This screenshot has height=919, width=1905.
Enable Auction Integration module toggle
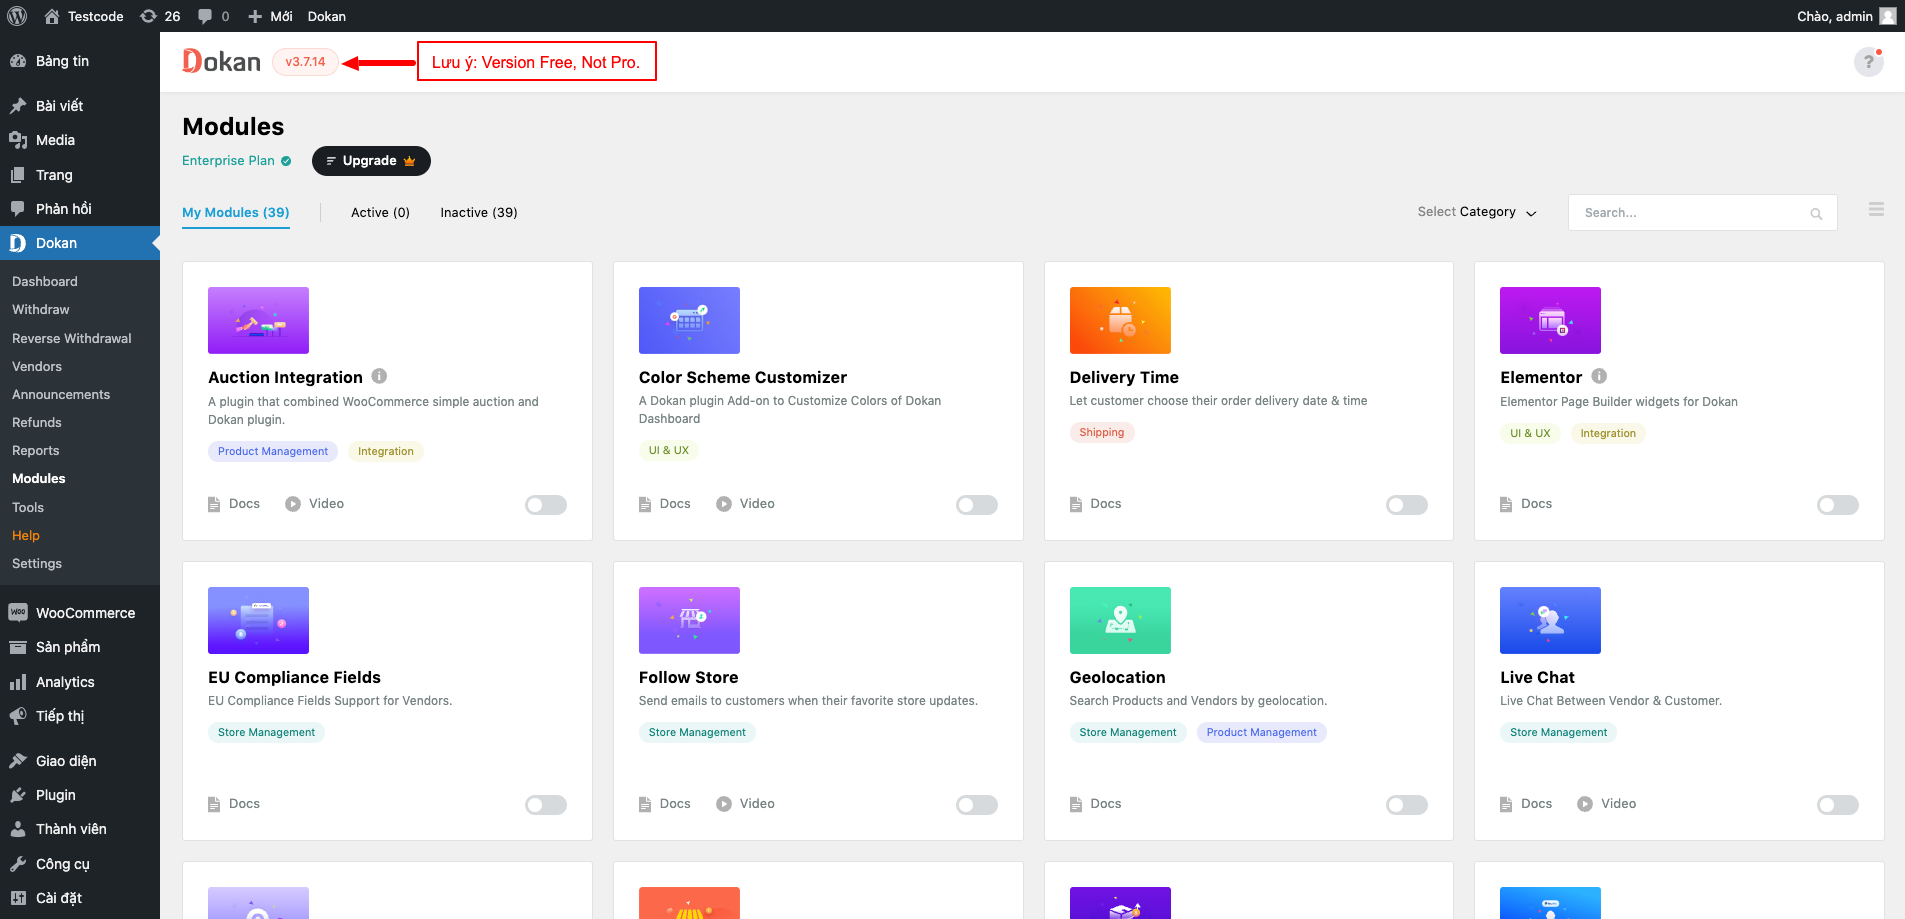(546, 505)
